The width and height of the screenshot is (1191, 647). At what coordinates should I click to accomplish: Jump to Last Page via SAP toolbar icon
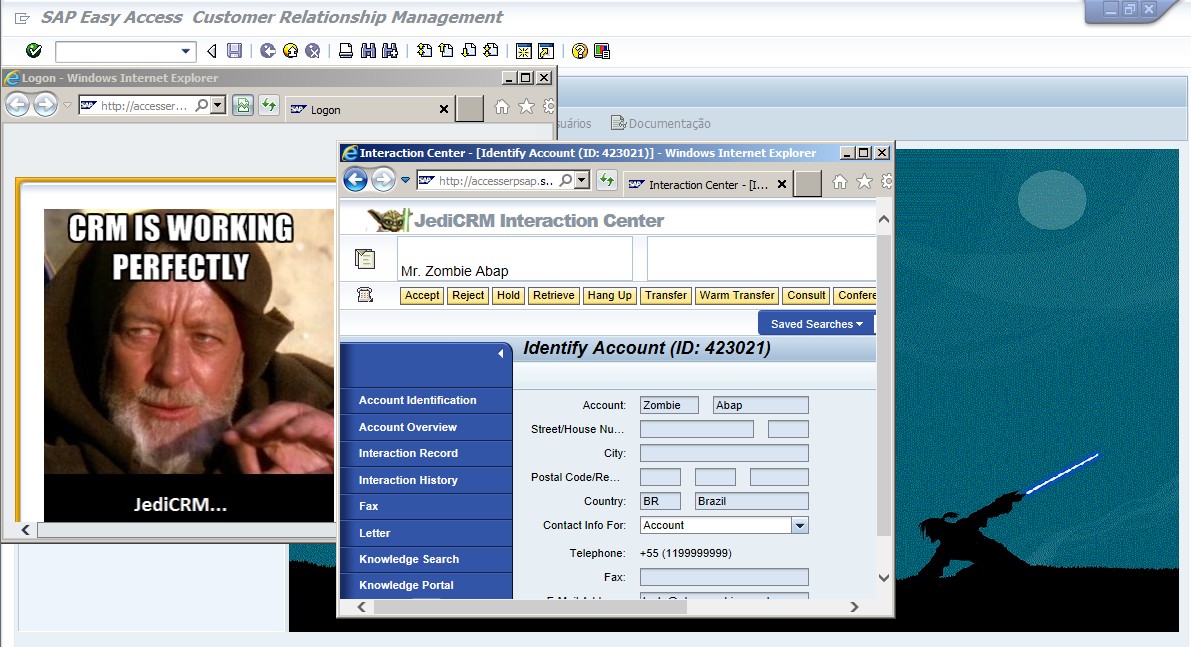pos(491,51)
